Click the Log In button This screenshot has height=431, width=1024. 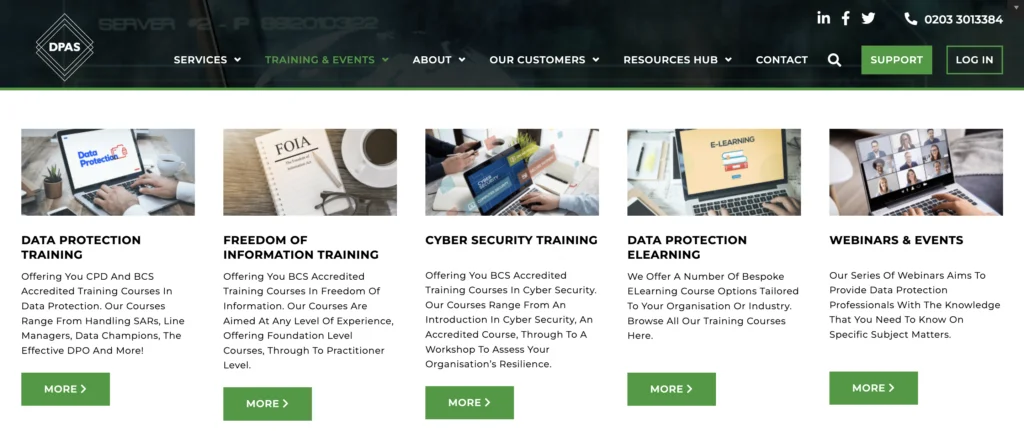coord(974,60)
